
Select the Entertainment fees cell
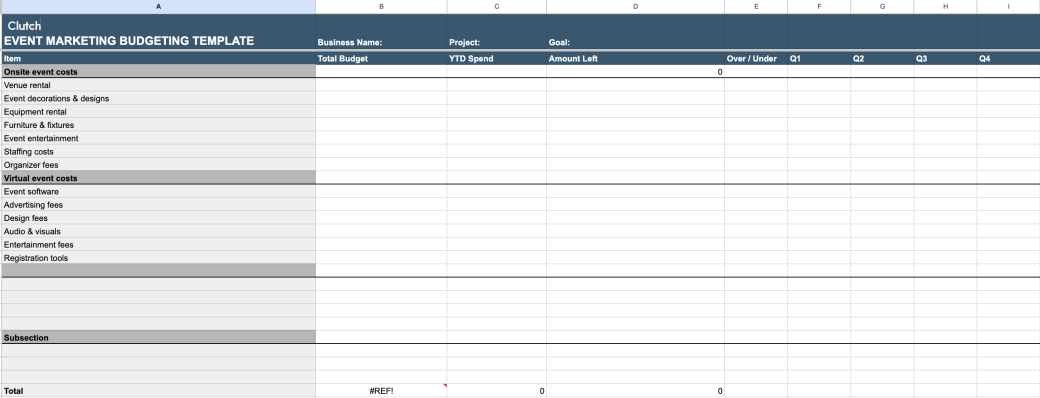(x=158, y=244)
